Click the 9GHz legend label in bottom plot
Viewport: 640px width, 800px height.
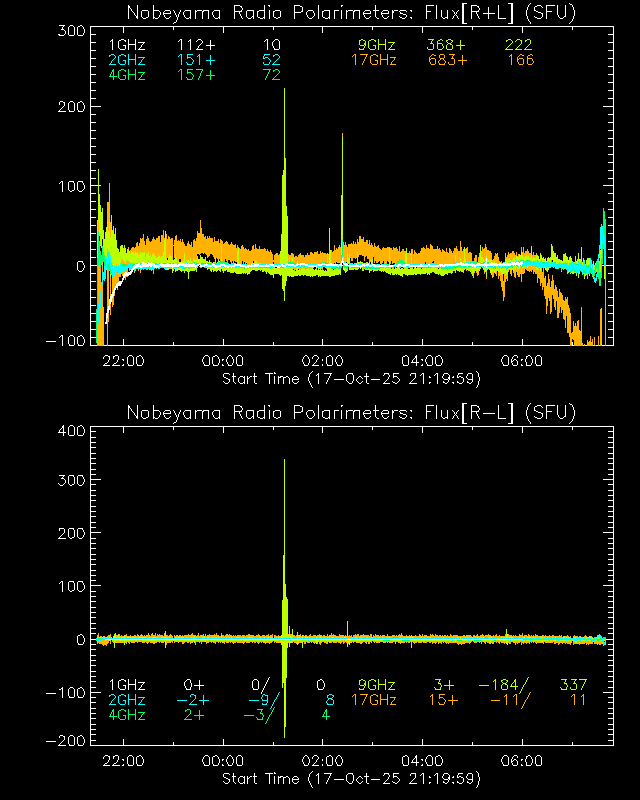point(377,685)
